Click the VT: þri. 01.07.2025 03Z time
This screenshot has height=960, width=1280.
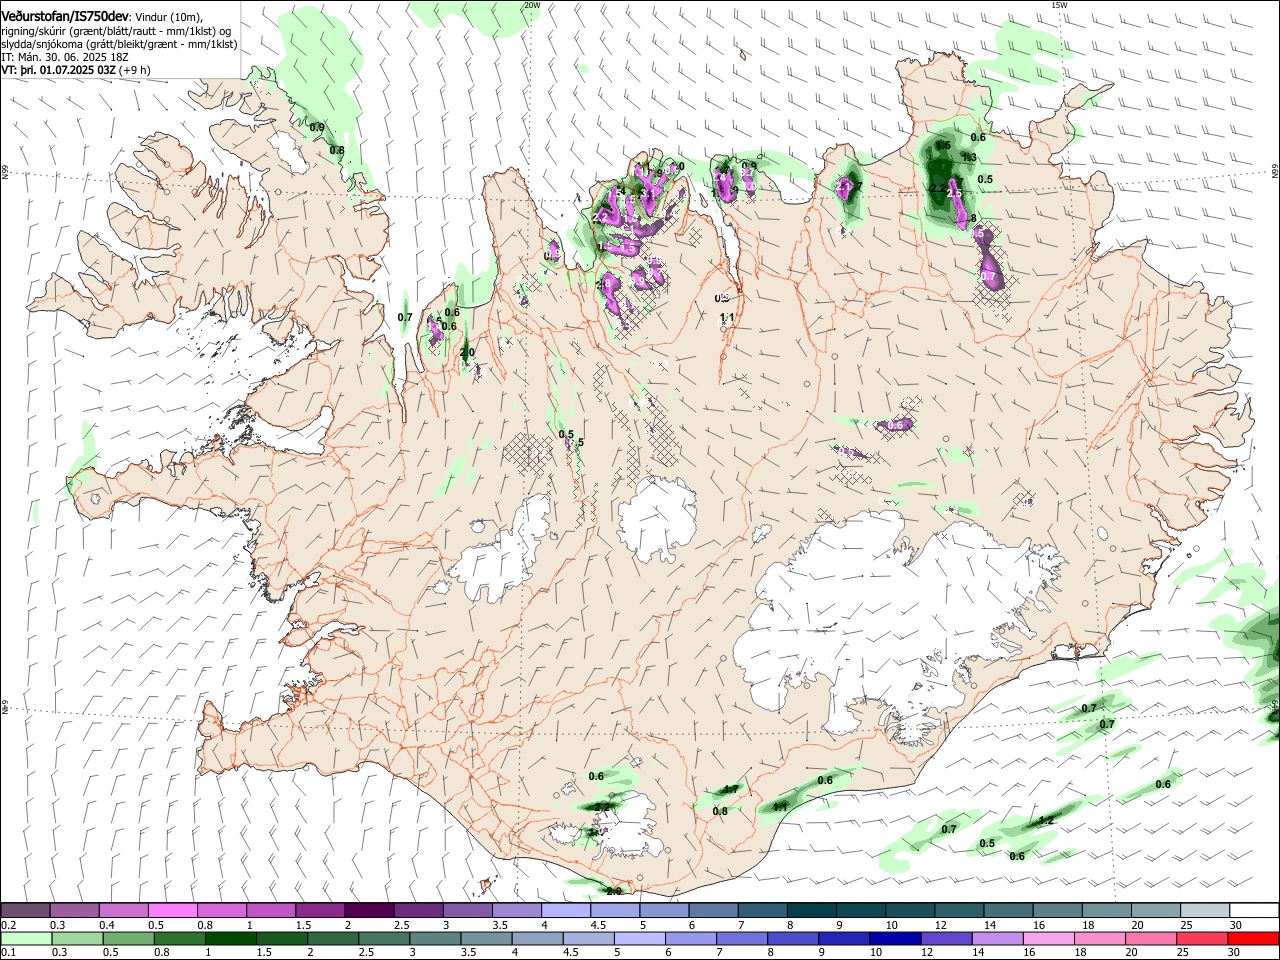click(59, 70)
